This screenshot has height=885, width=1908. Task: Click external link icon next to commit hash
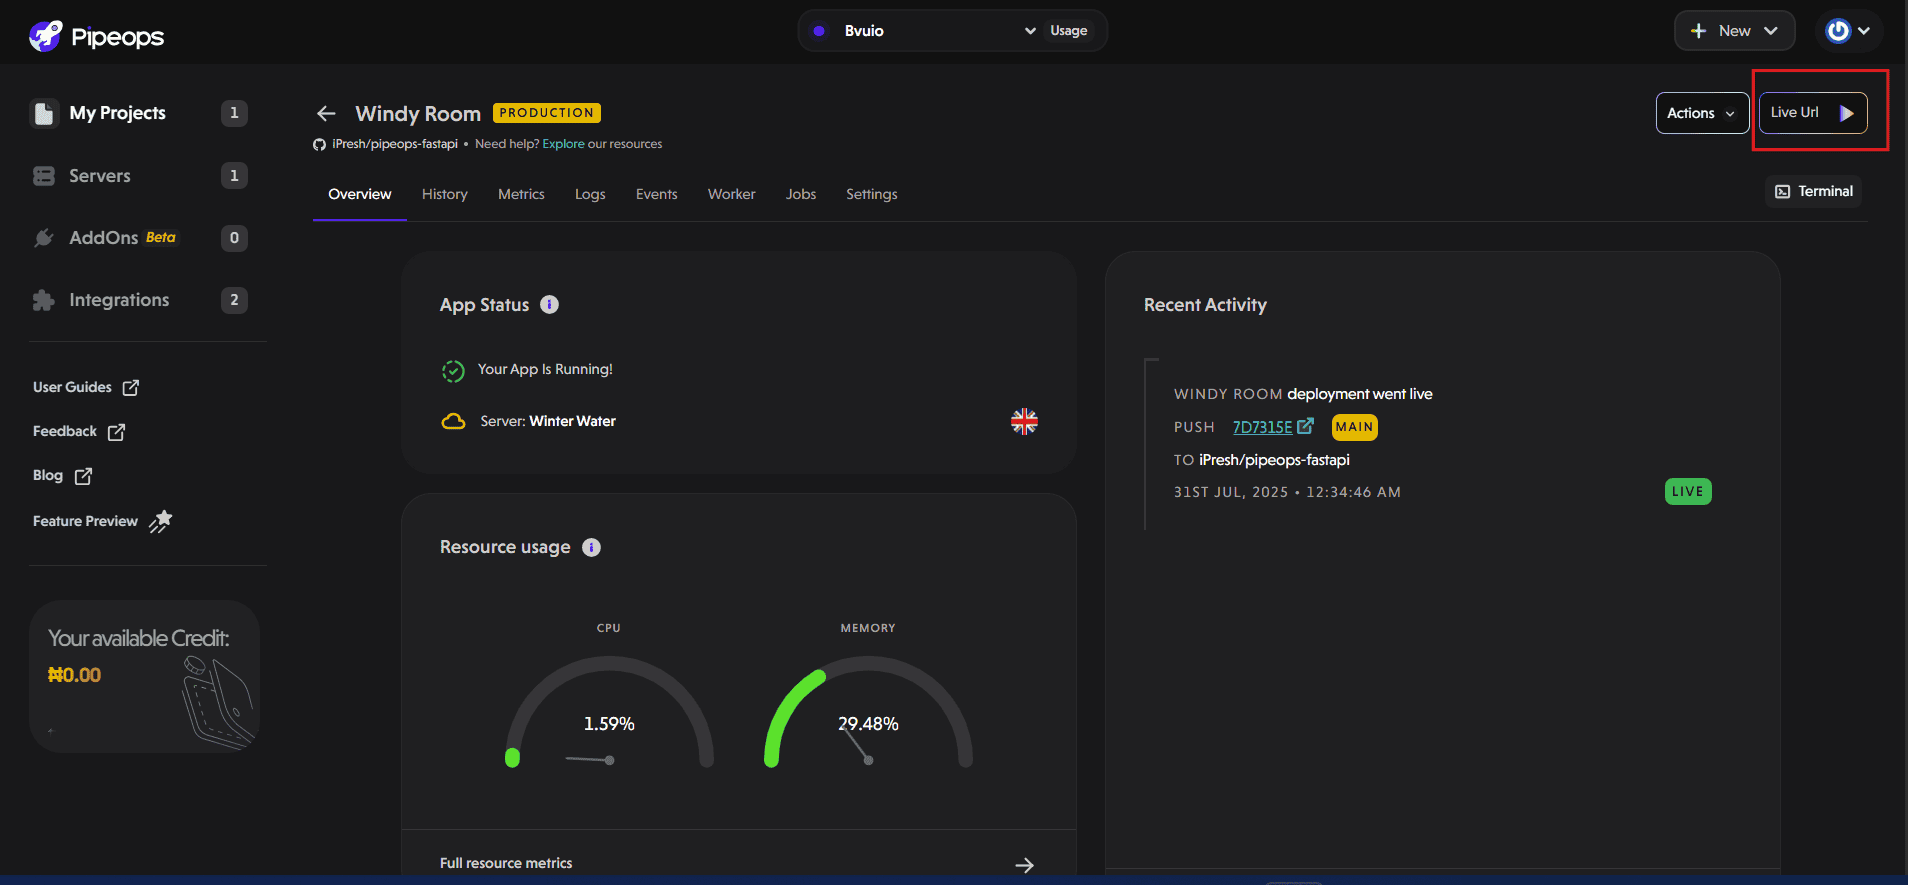[x=1305, y=426]
